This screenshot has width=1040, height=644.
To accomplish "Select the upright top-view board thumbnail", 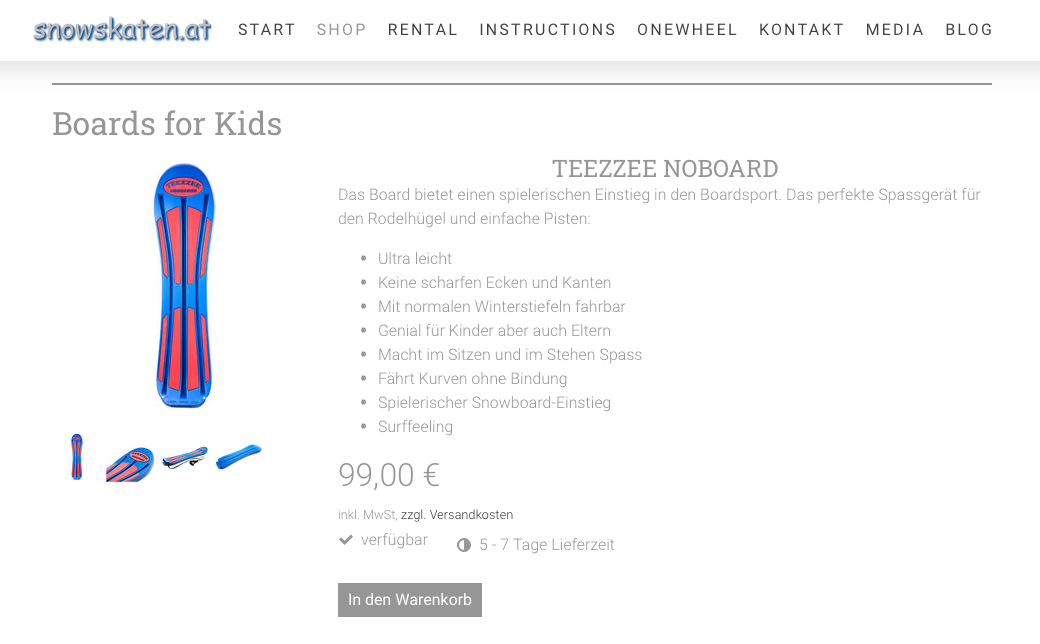I will tap(77, 457).
